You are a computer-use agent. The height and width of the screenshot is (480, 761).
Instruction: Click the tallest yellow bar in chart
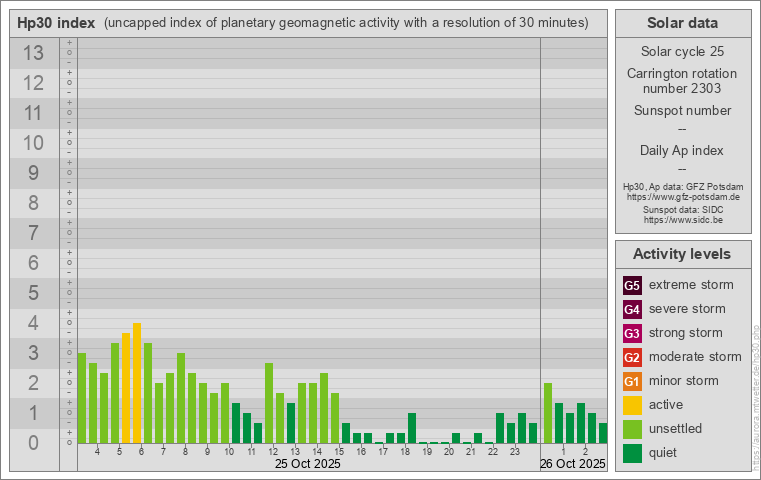coord(137,382)
